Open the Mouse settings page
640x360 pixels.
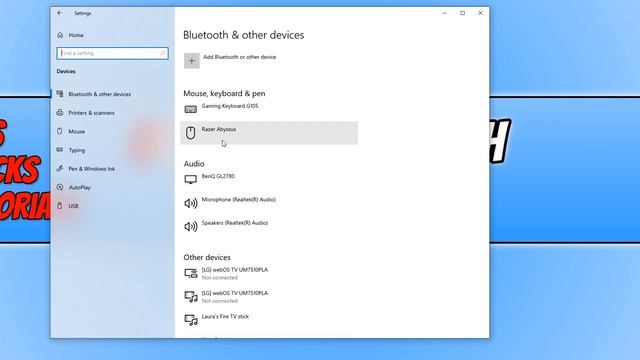[77, 131]
